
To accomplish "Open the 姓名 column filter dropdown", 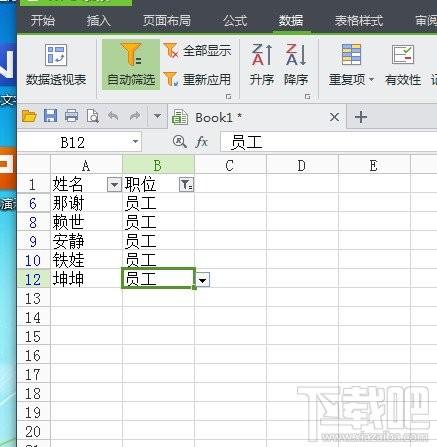I will [x=114, y=184].
